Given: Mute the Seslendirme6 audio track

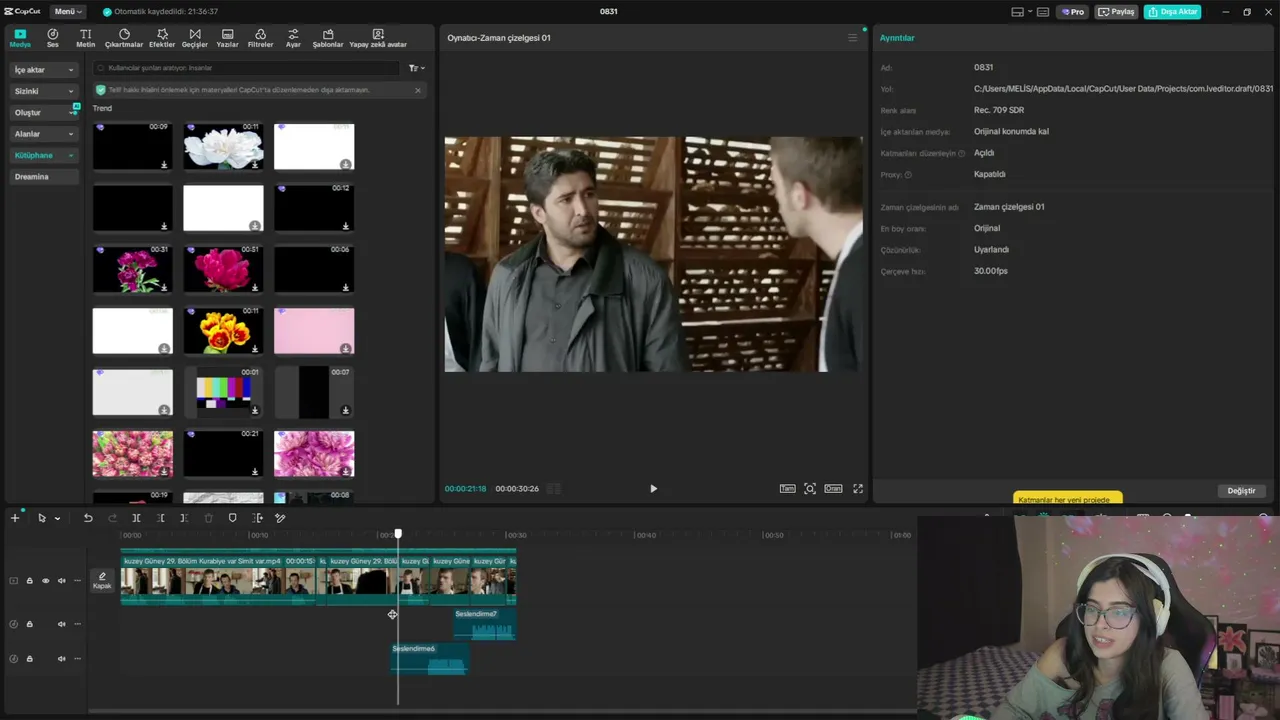Looking at the screenshot, I should tap(61, 659).
